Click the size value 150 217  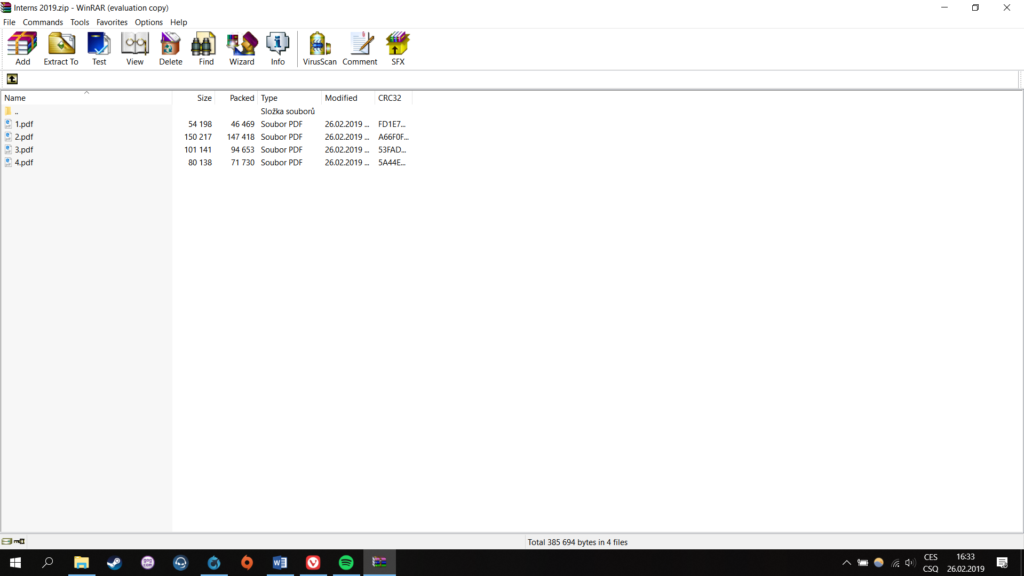(x=198, y=137)
